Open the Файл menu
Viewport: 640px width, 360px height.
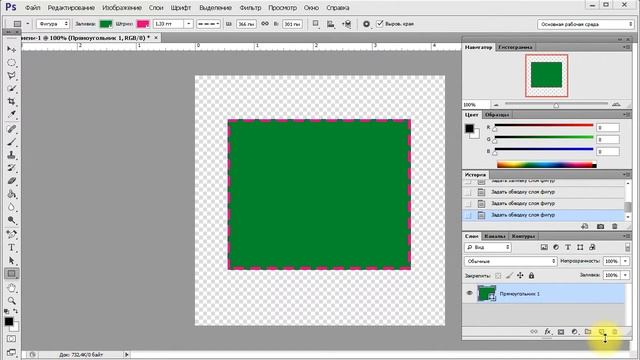coord(32,8)
